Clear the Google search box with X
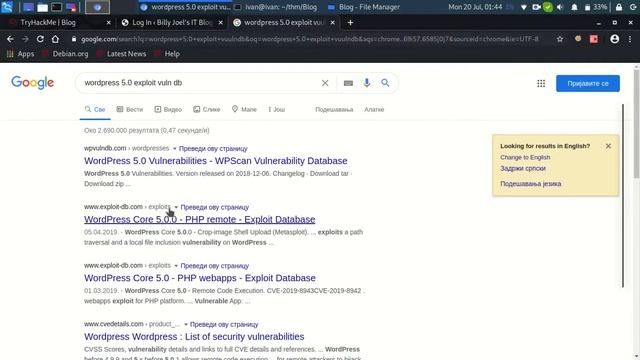Screen dimensions: 640x360 click(x=325, y=83)
